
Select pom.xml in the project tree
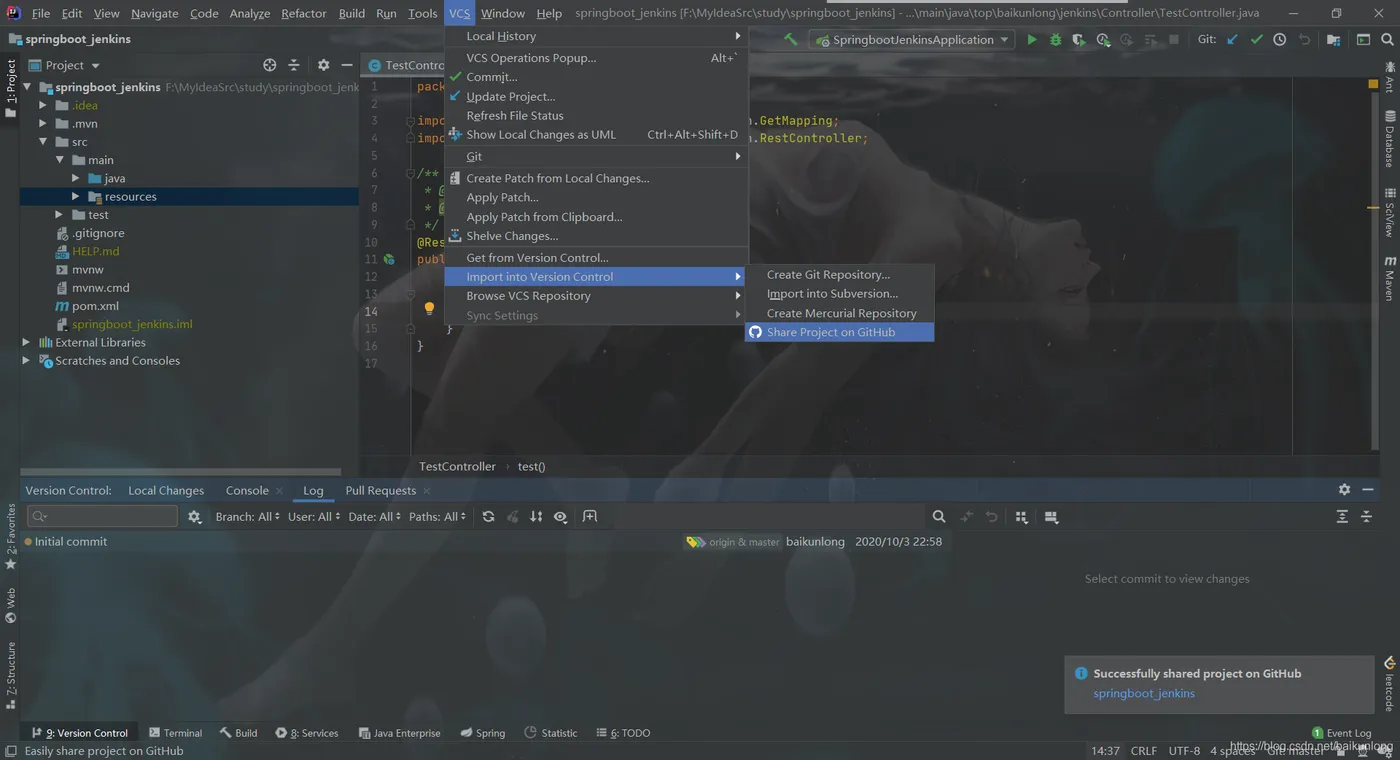(95, 306)
